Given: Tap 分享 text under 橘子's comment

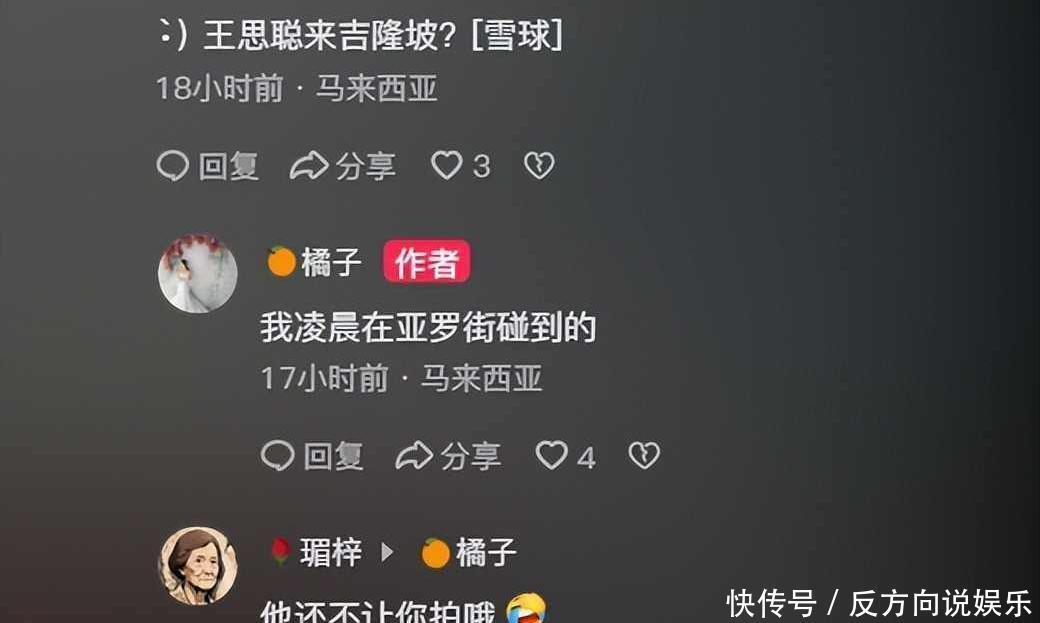Looking at the screenshot, I should (x=471, y=456).
